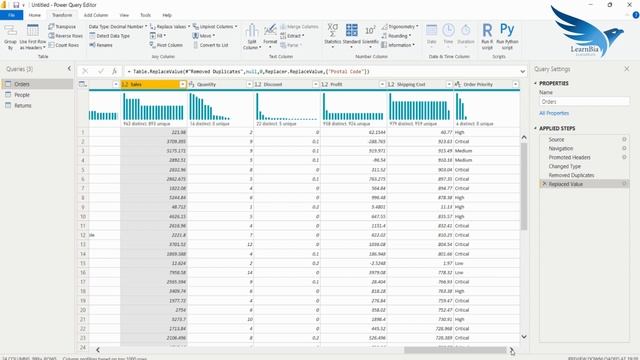Switch to the Add Column tab
Viewport: 640px width, 360px height.
point(96,15)
